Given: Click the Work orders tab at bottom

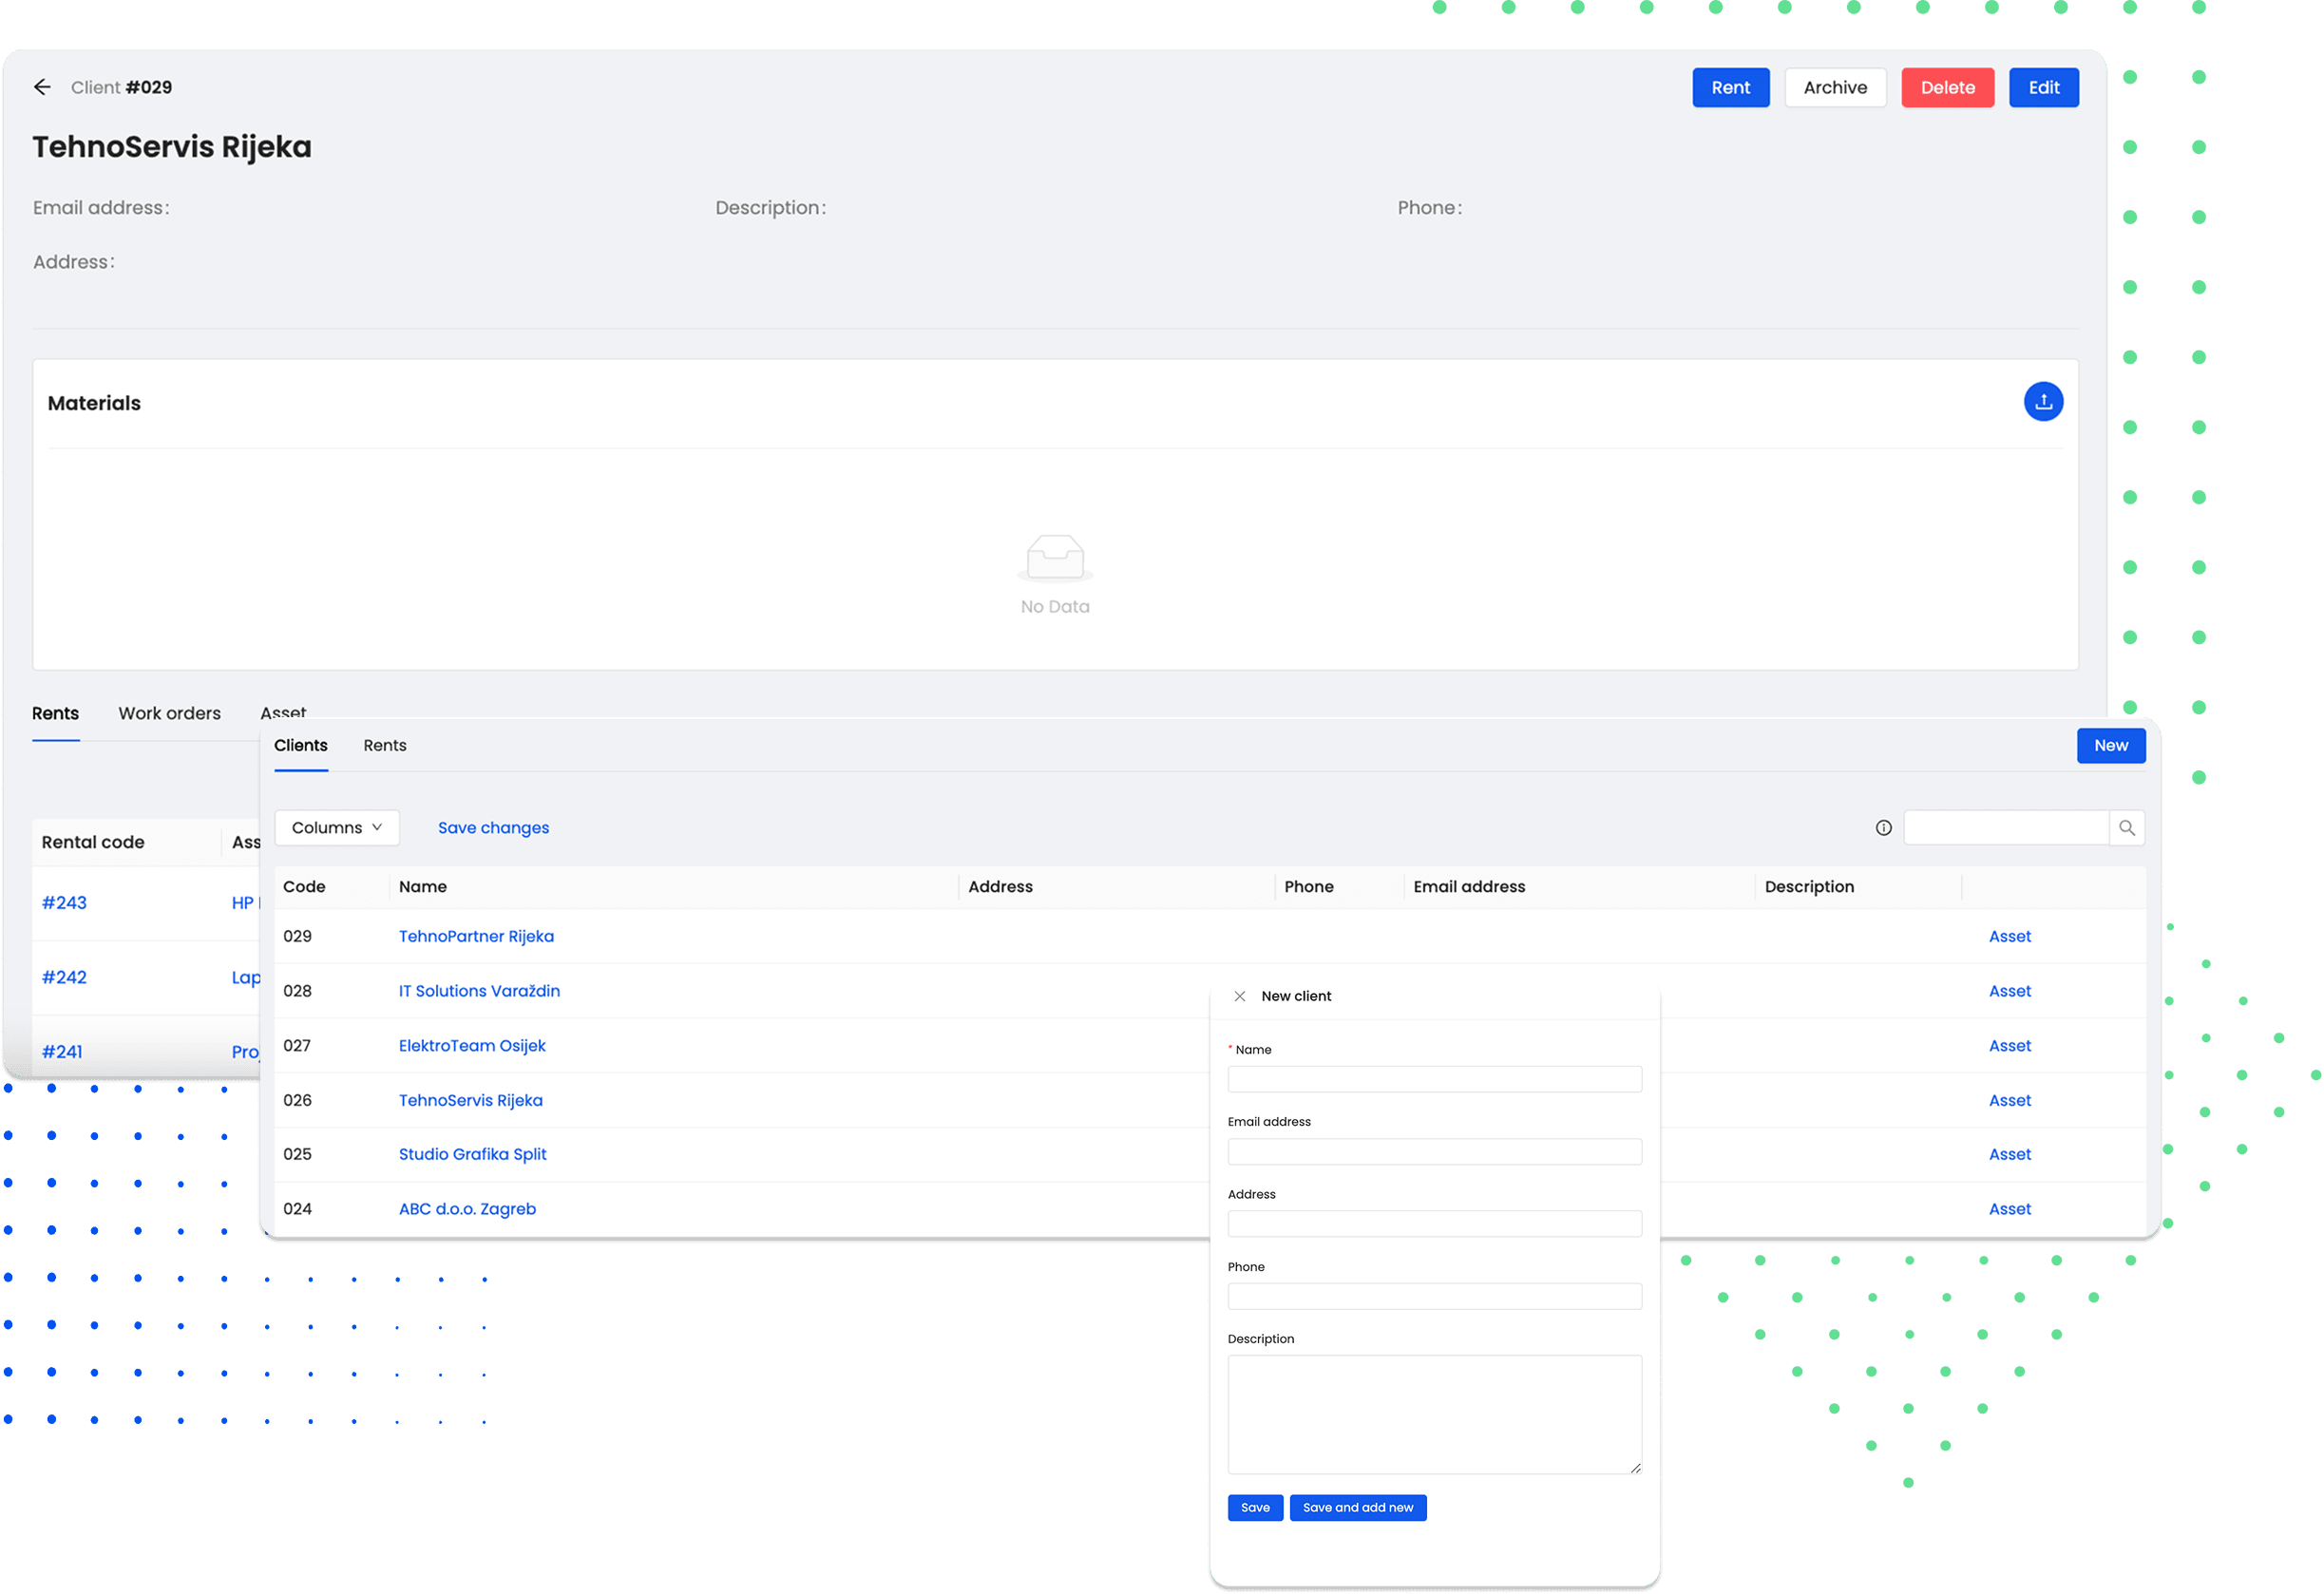Looking at the screenshot, I should coord(169,712).
